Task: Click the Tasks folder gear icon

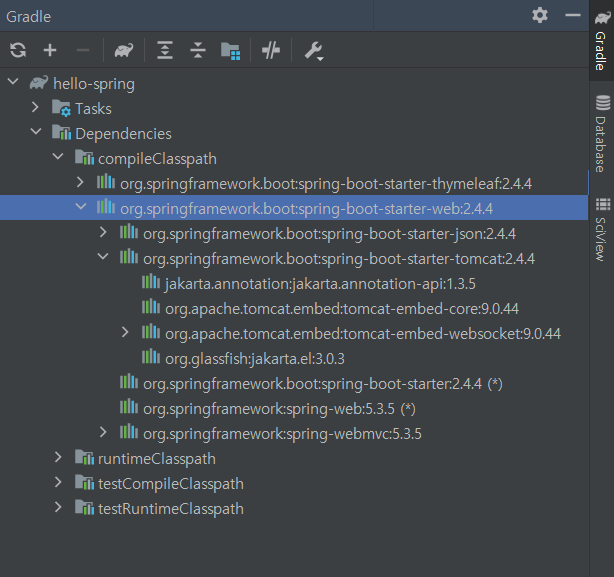Action: (61, 108)
